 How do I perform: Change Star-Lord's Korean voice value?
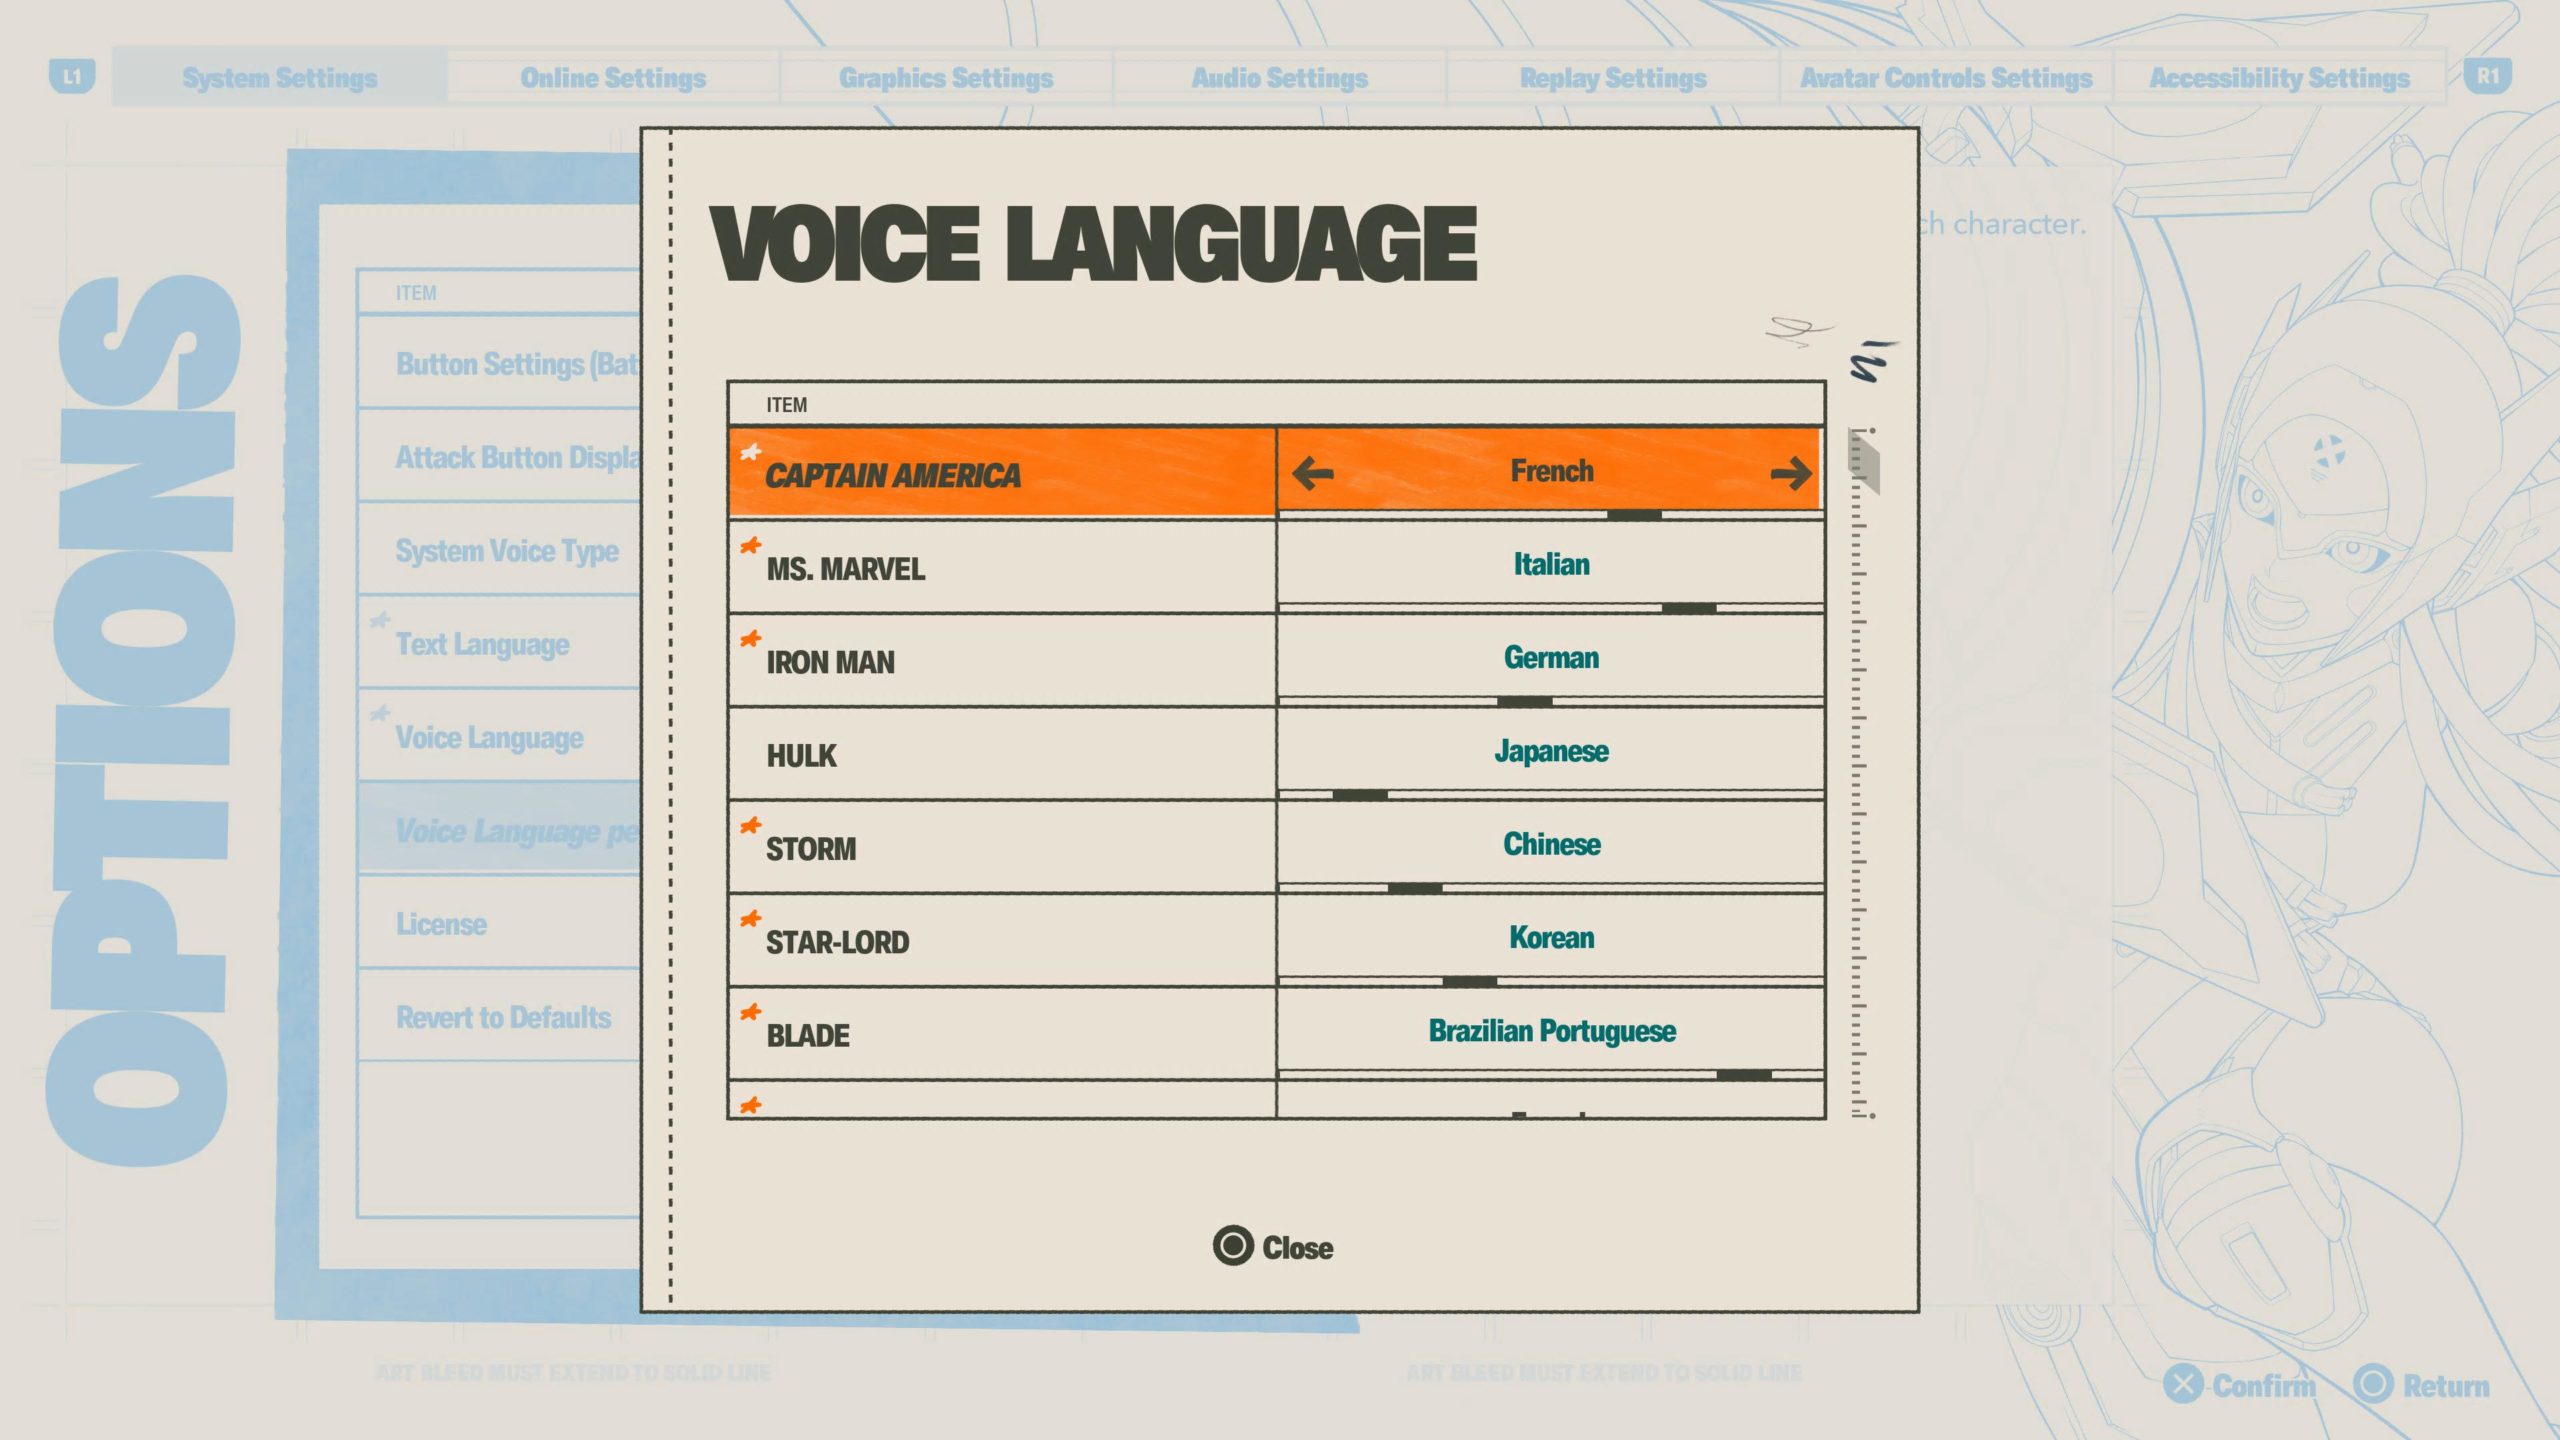[x=1551, y=938]
